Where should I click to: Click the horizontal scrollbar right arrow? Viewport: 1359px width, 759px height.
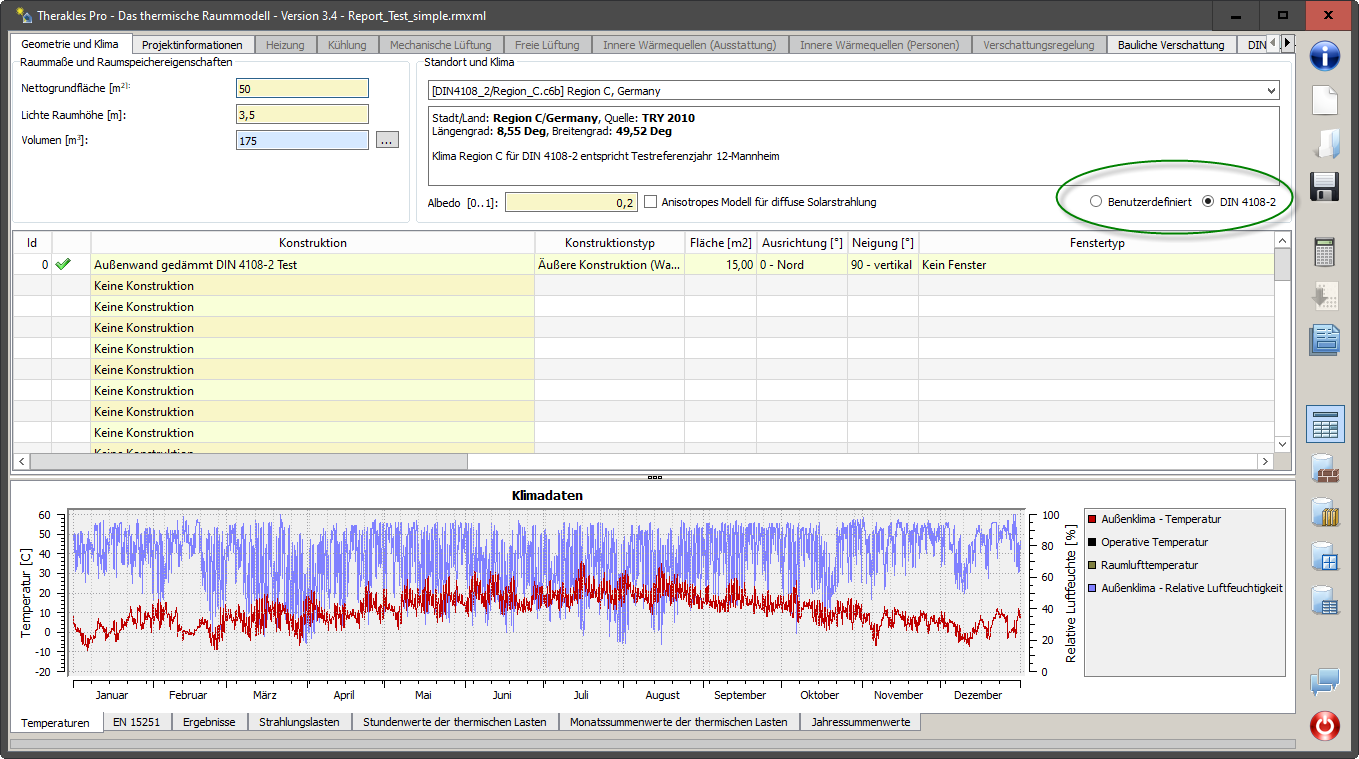coord(1265,462)
